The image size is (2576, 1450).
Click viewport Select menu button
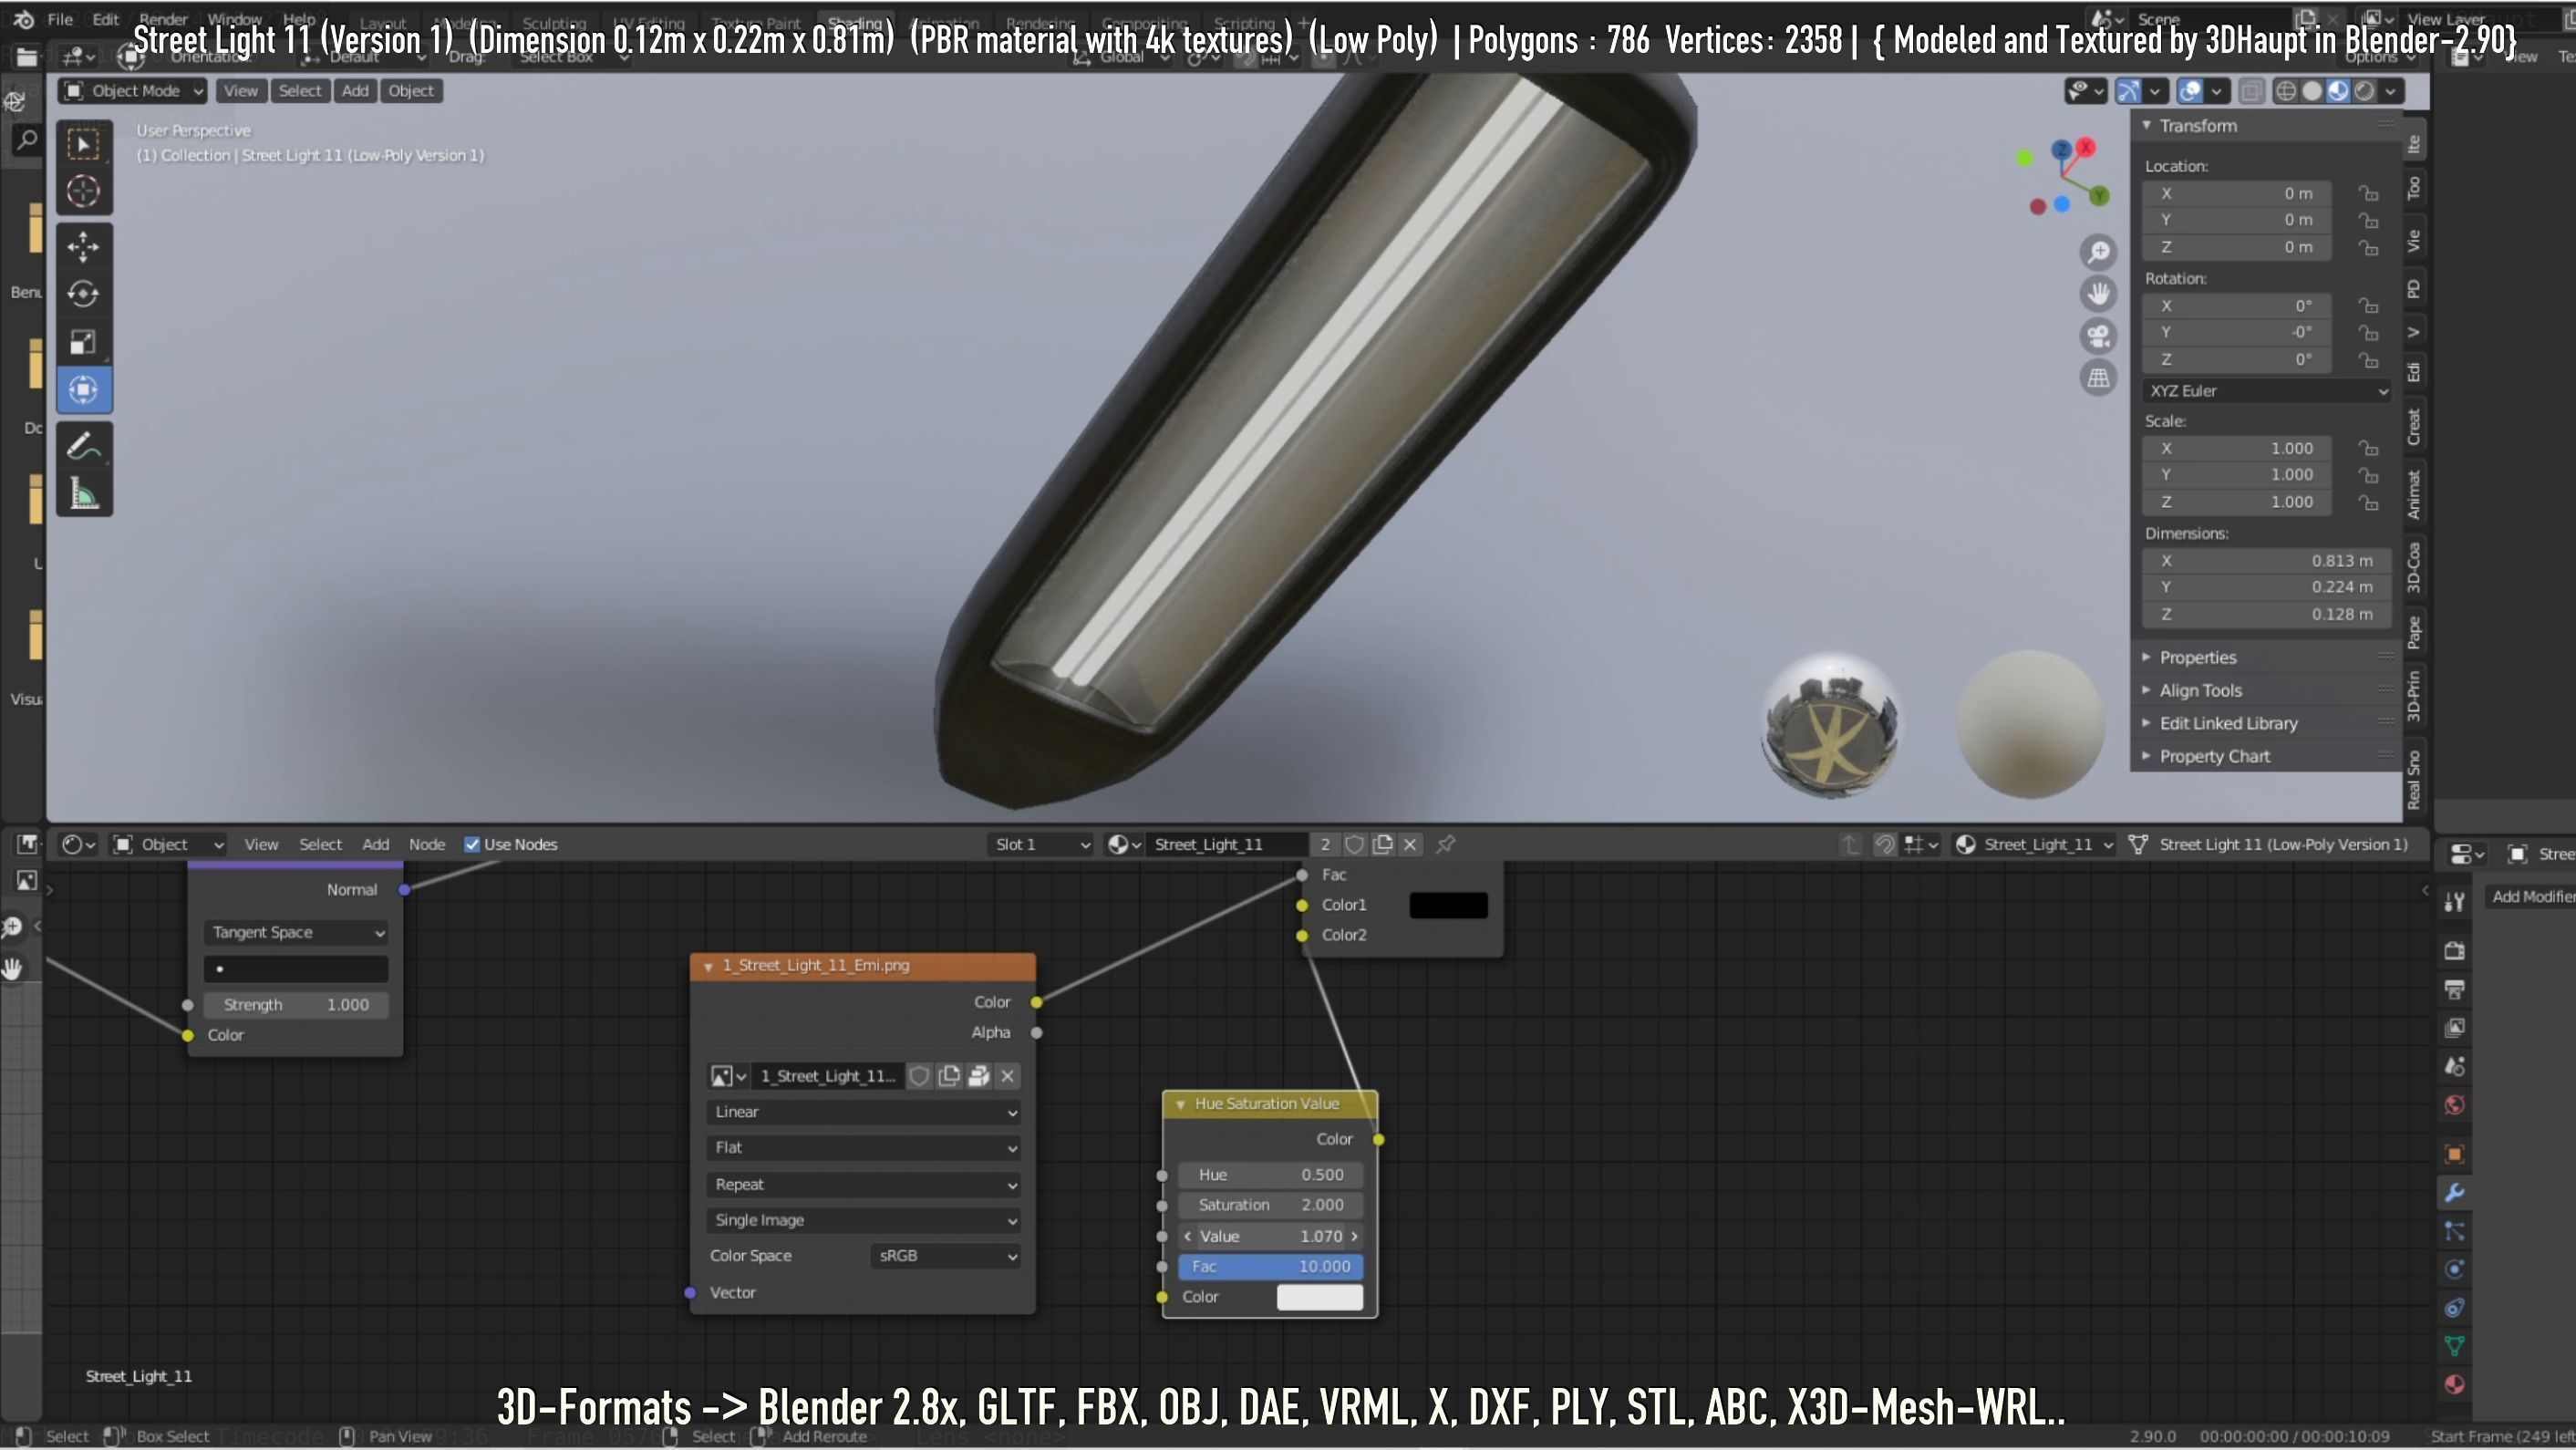300,91
